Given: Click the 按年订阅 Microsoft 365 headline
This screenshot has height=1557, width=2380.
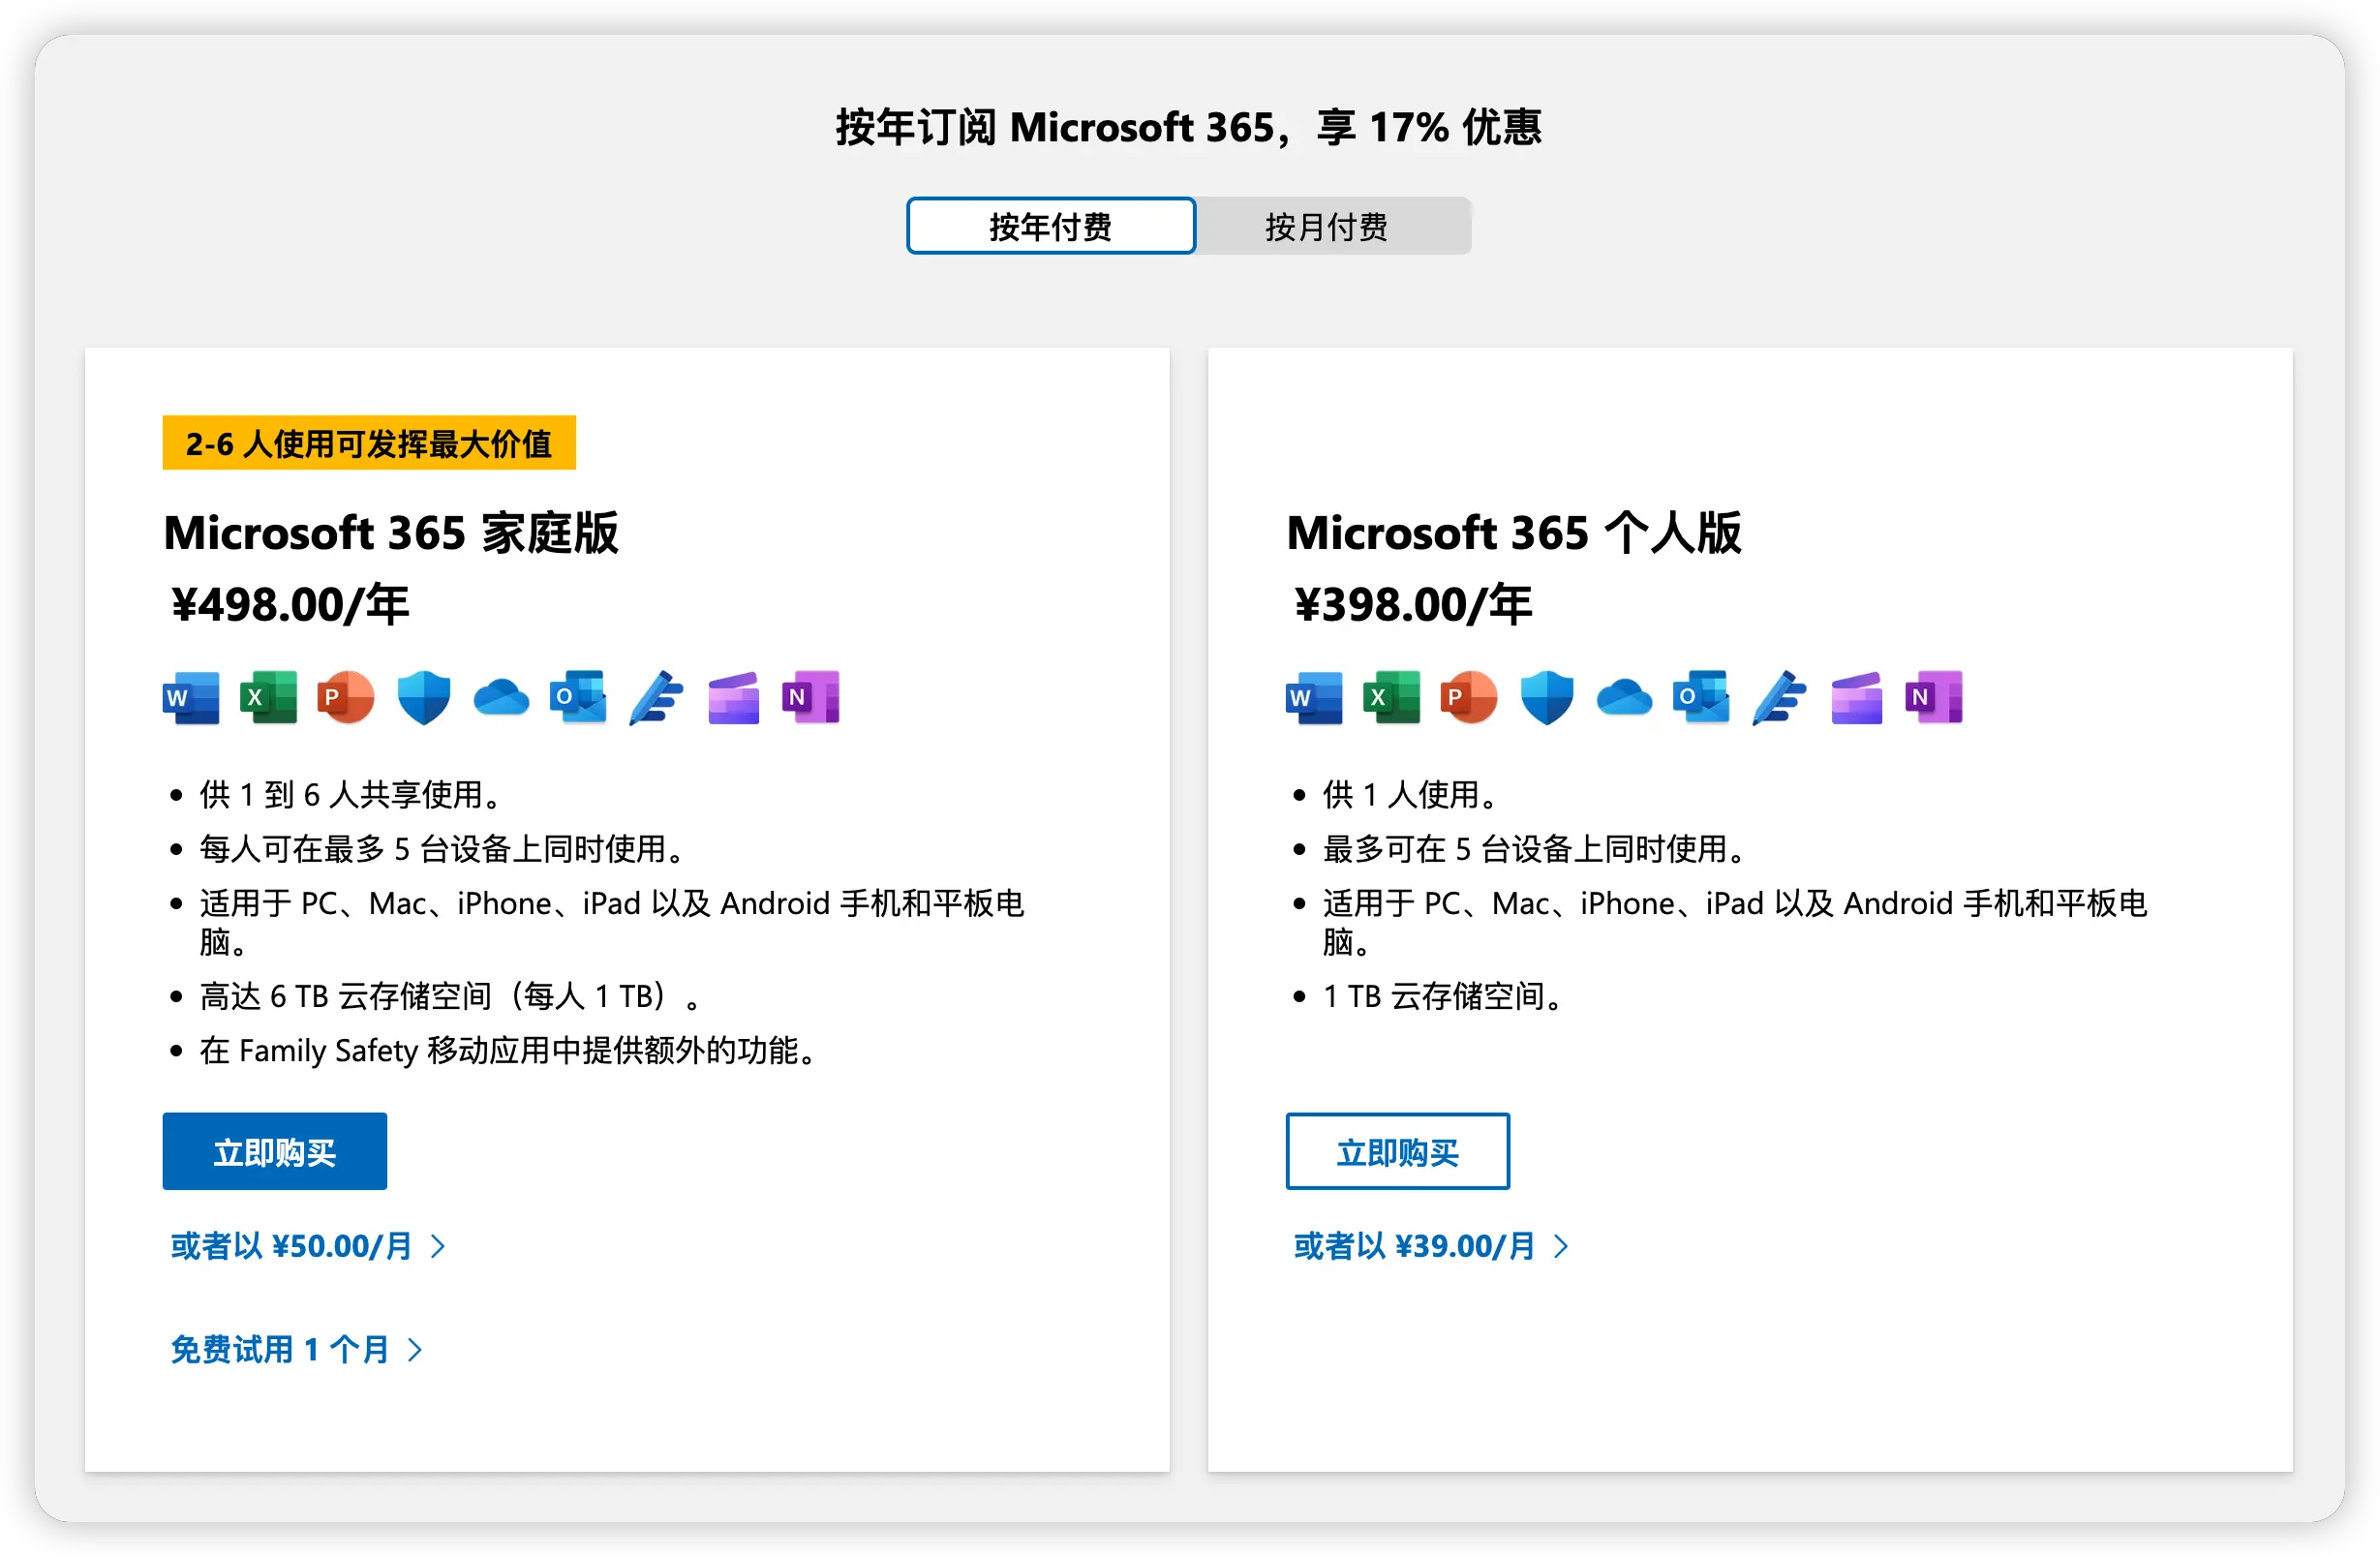Looking at the screenshot, I should (1189, 127).
